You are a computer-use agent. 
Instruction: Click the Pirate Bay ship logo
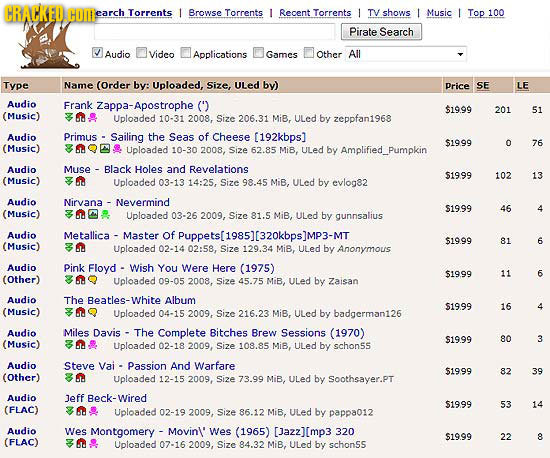pyautogui.click(x=48, y=44)
